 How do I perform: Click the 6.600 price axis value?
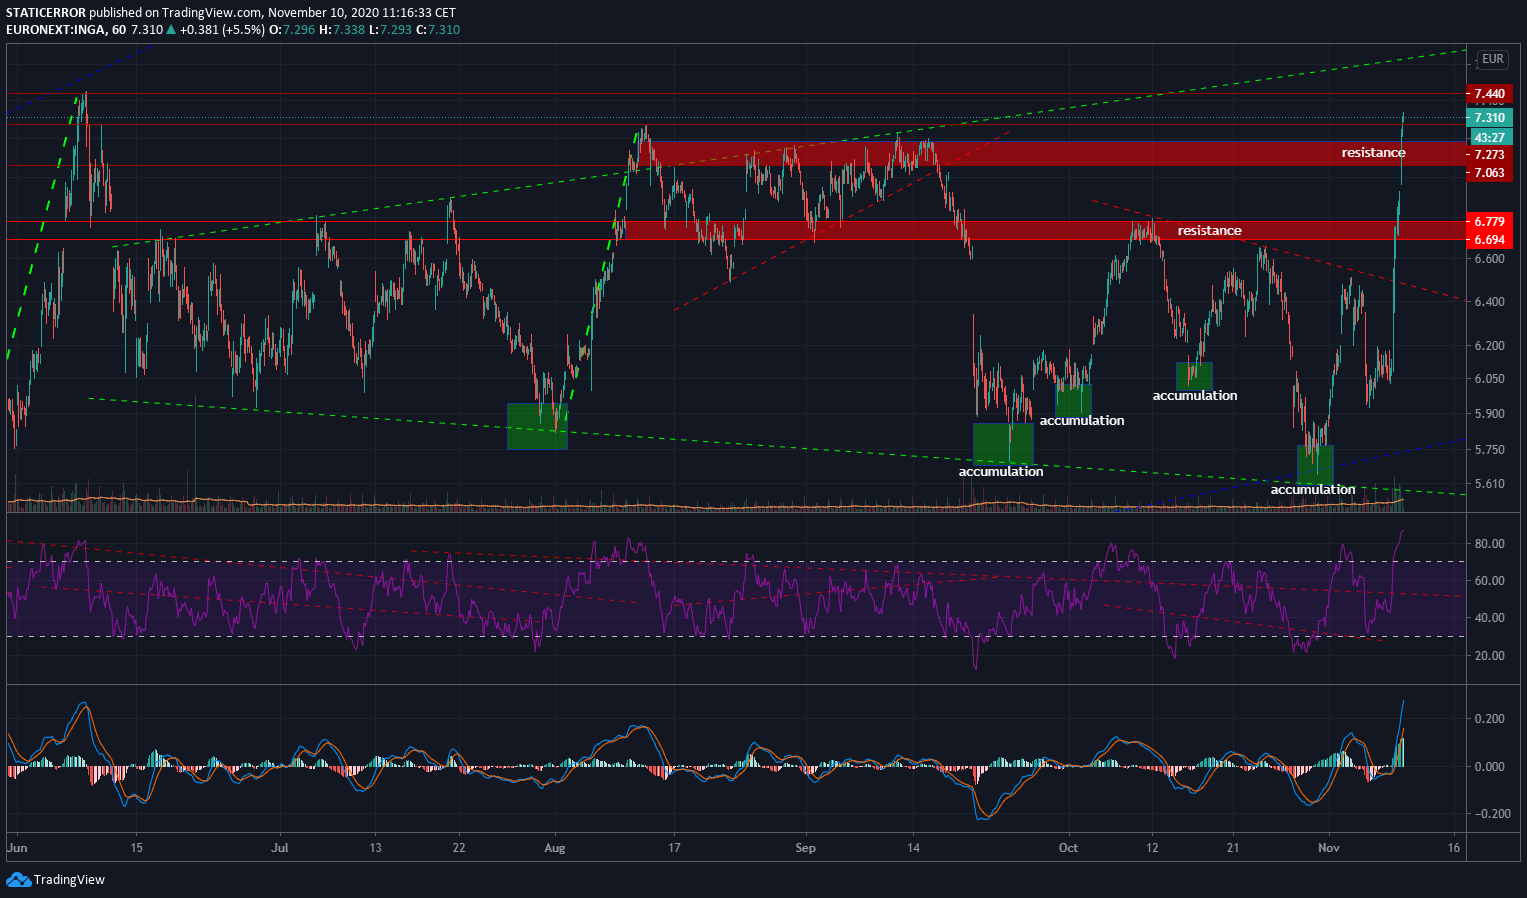pos(1489,259)
